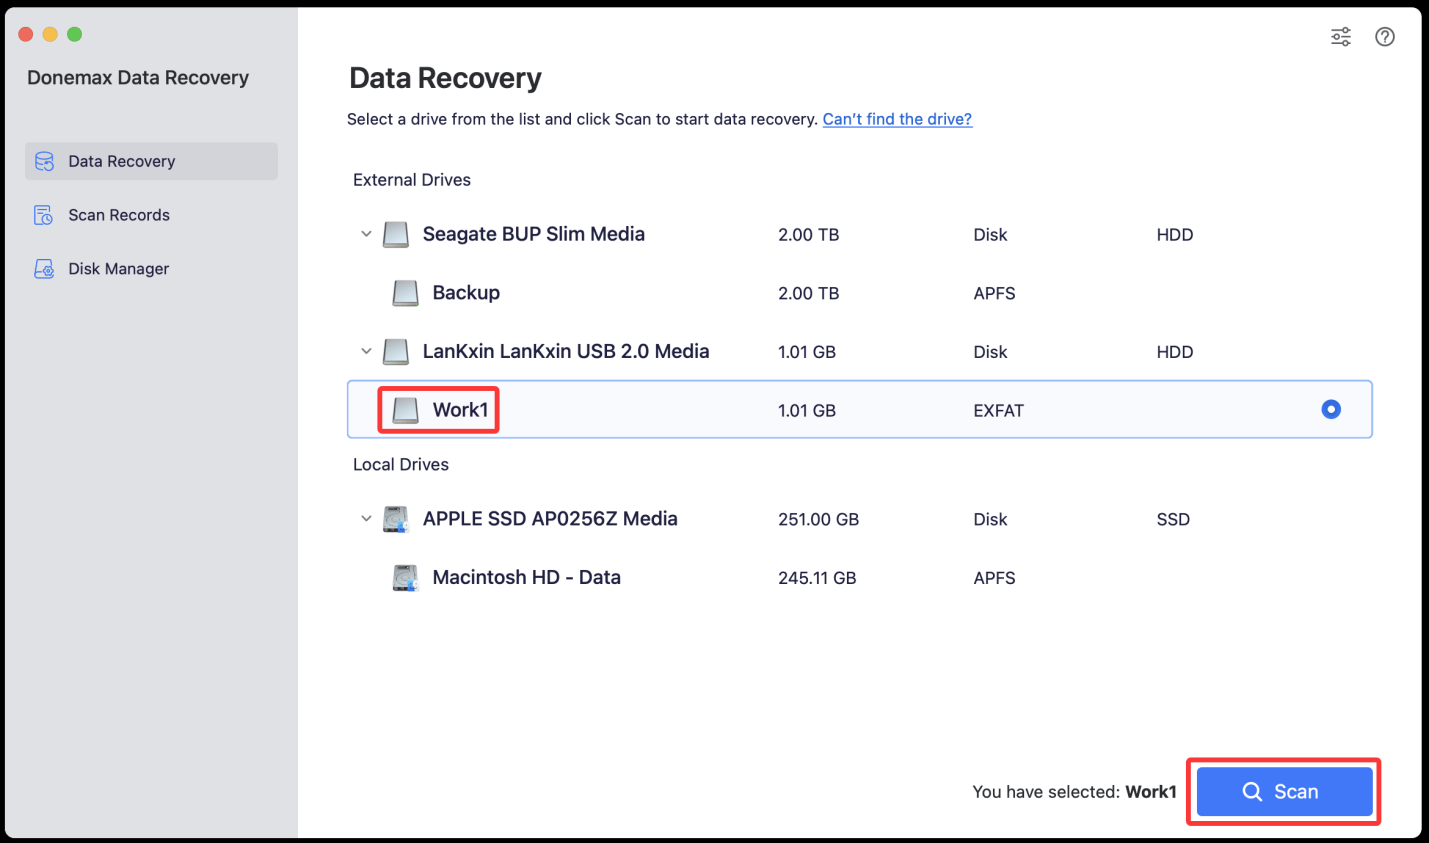Select the Backup APFS volume row
The image size is (1429, 843).
[600, 292]
